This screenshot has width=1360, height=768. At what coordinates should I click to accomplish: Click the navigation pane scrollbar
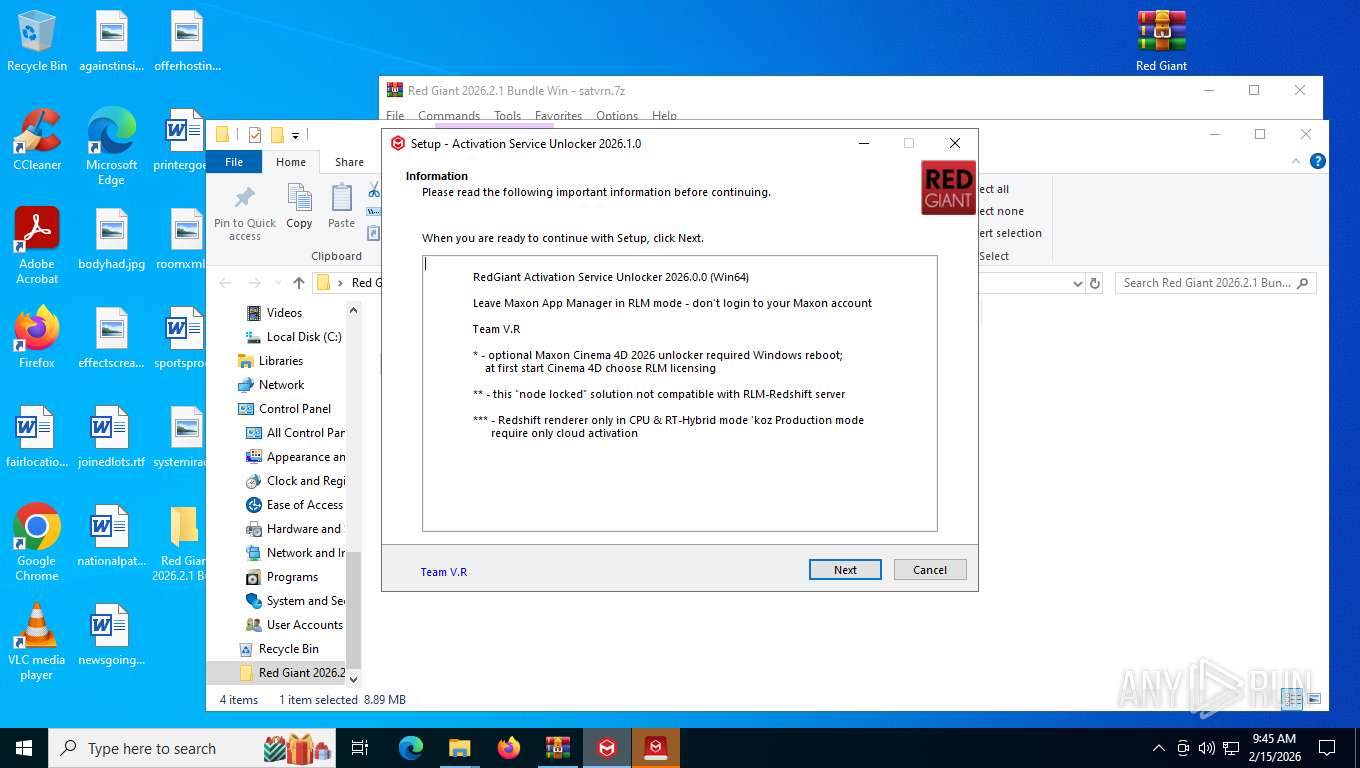point(354,609)
